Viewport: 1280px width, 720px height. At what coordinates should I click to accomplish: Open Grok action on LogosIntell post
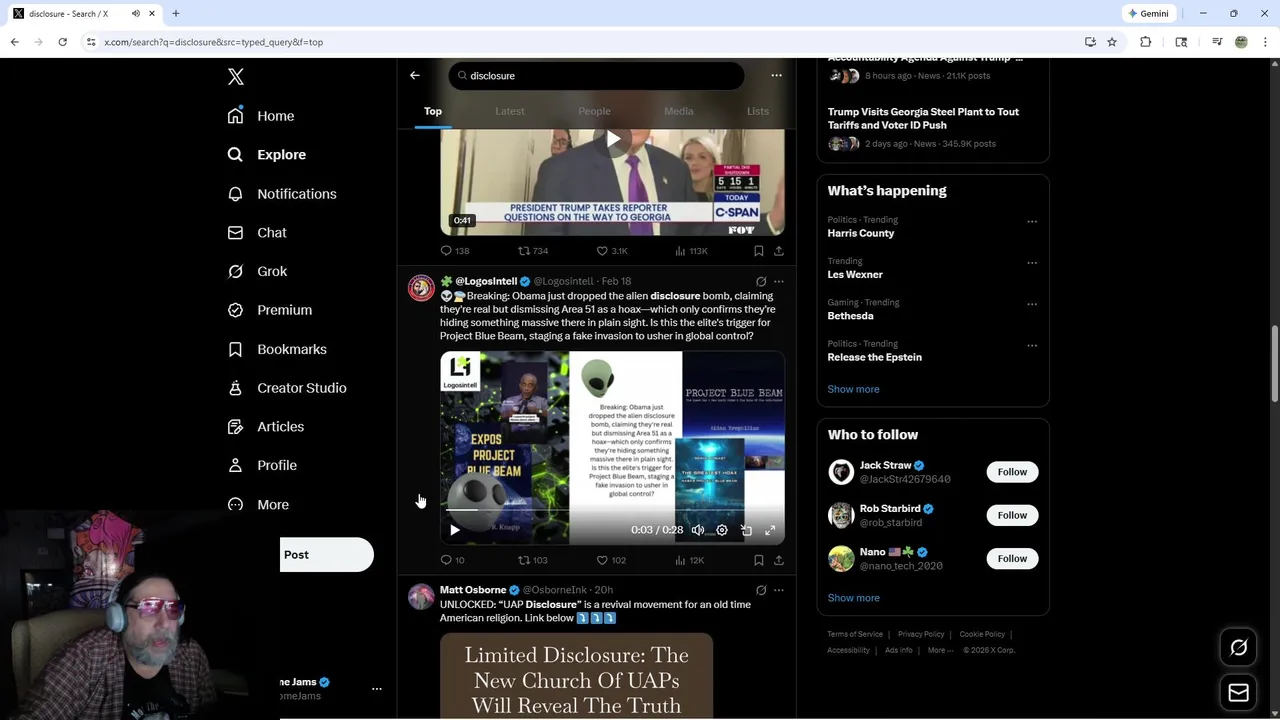click(x=761, y=282)
